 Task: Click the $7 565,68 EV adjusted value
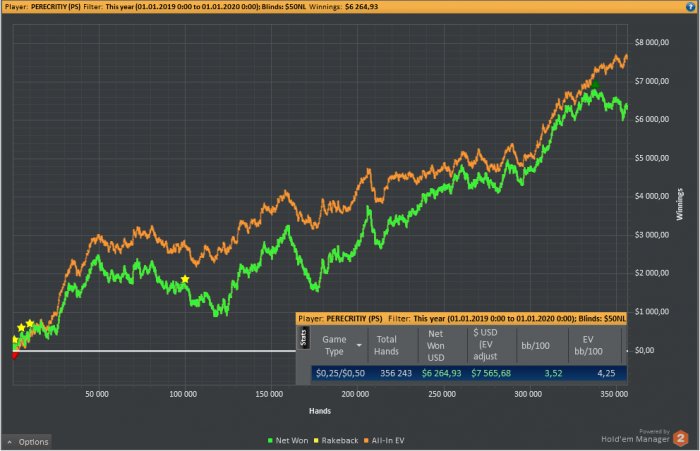pyautogui.click(x=491, y=373)
